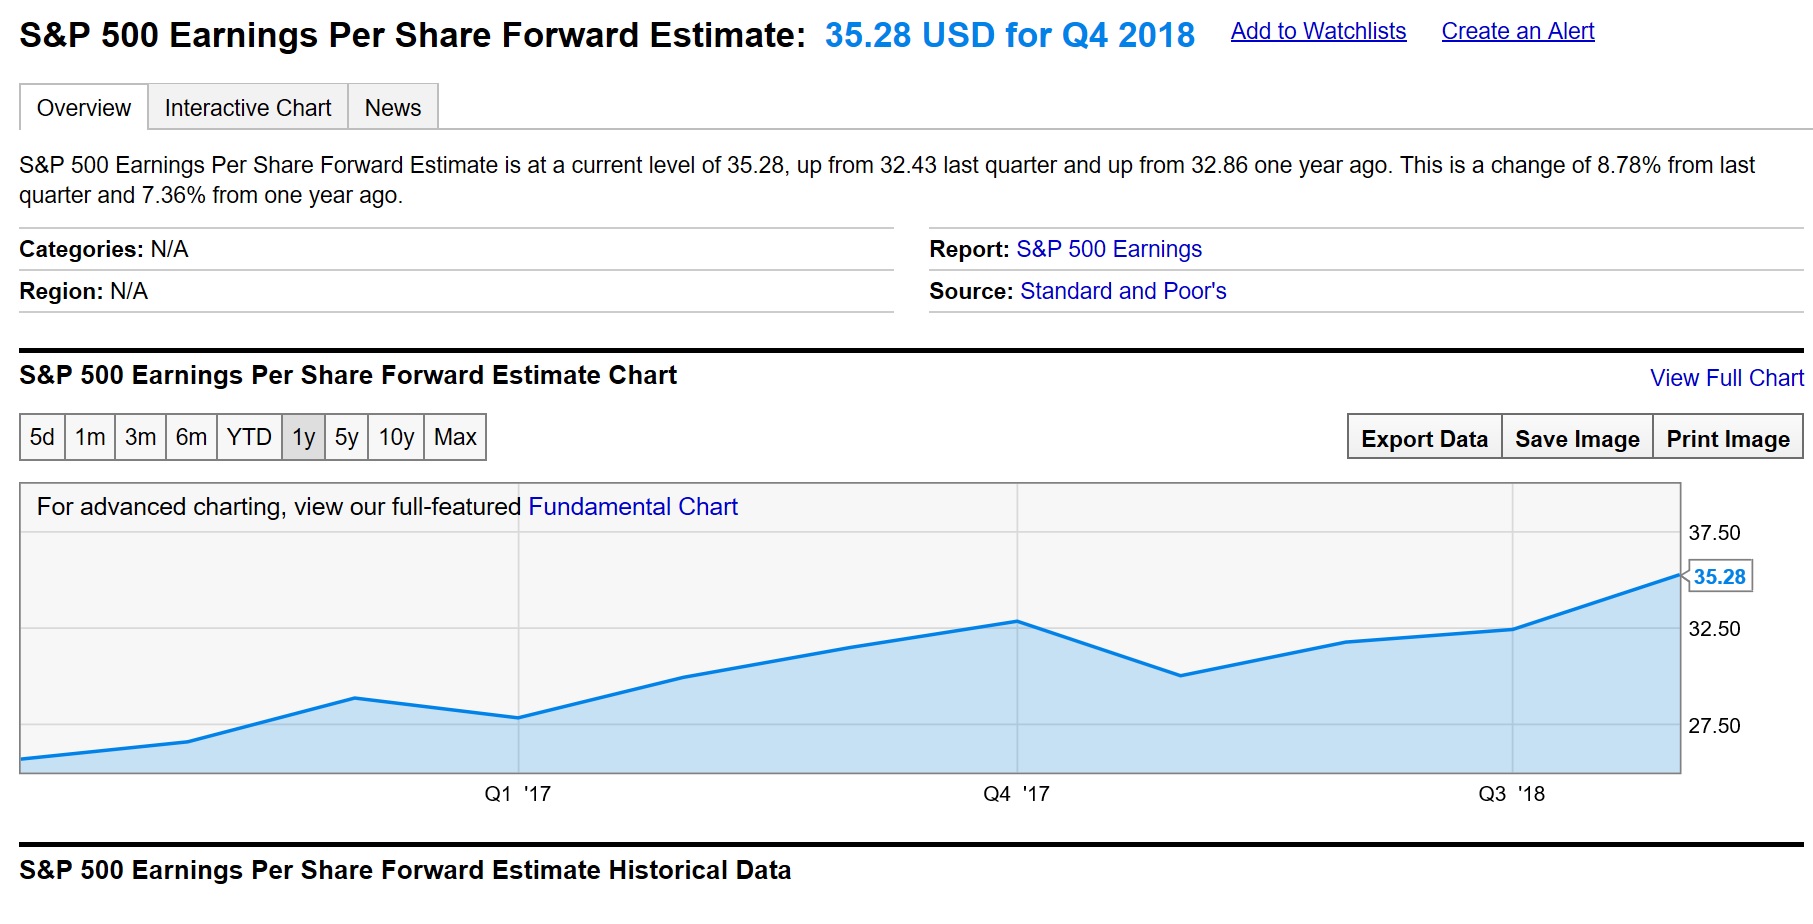
Task: Switch to the Interactive Chart tab
Action: tap(247, 107)
